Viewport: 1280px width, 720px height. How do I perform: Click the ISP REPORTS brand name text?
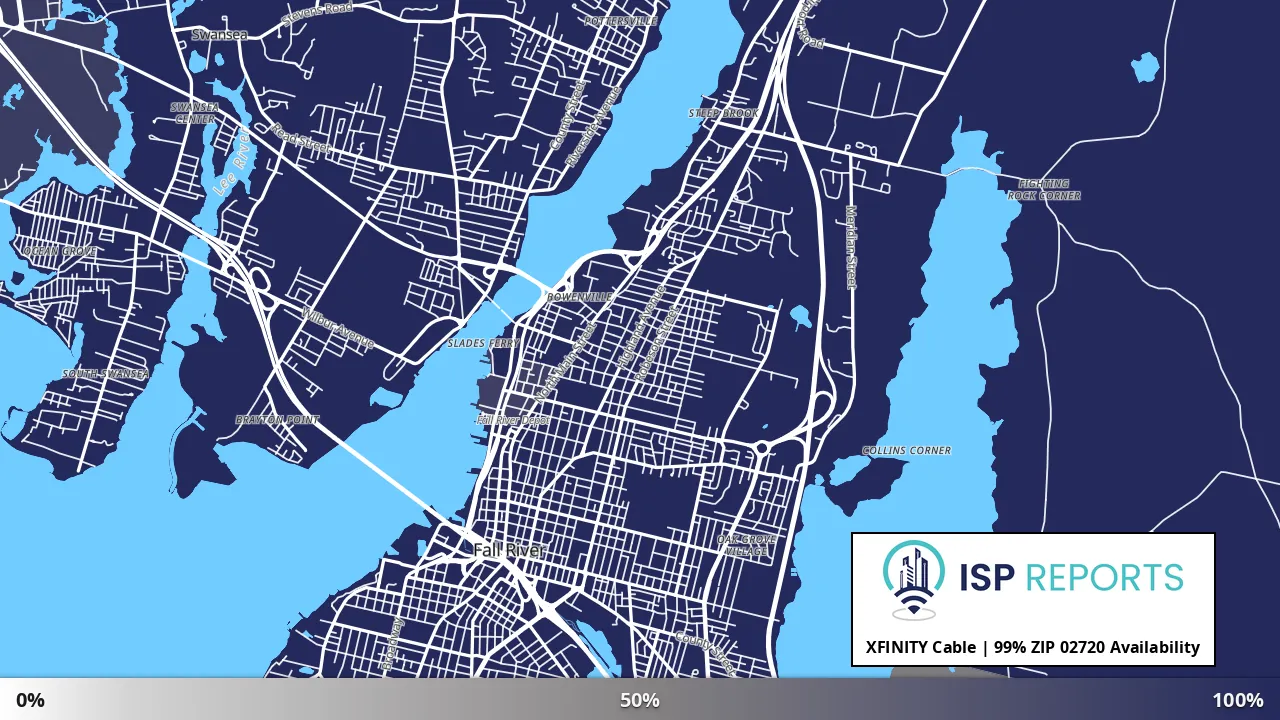coord(1071,578)
